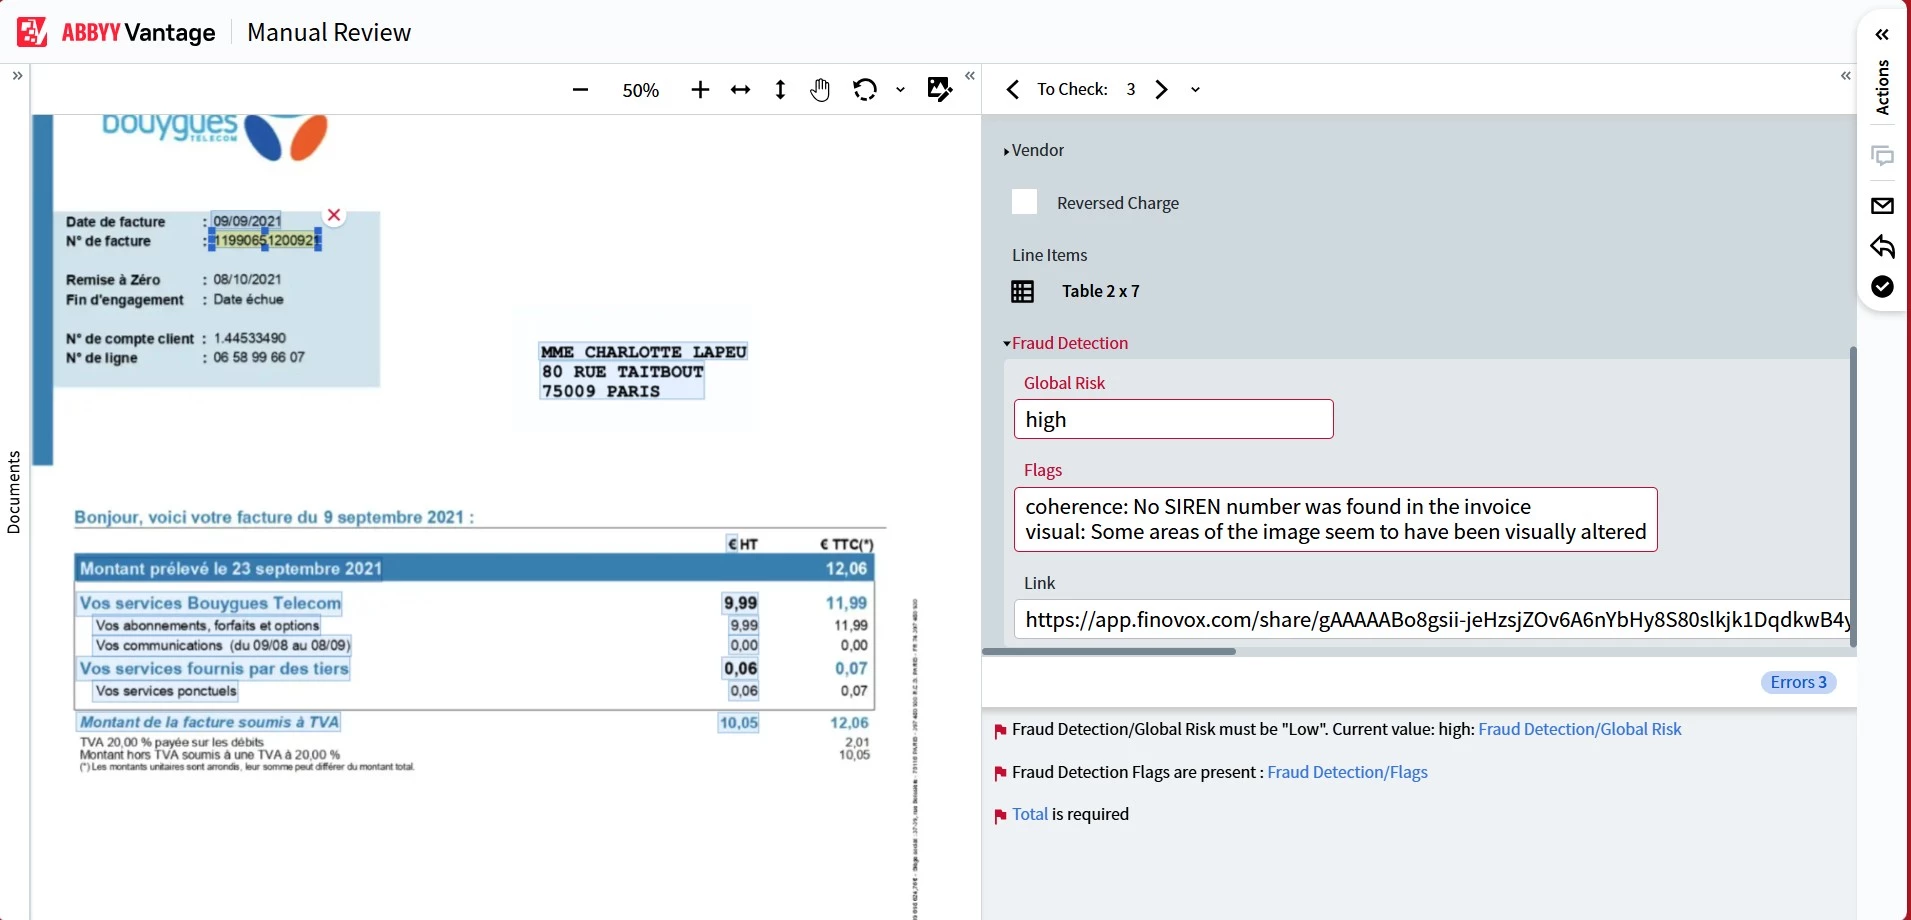
Task: Click the email envelope icon in sidebar
Action: (x=1884, y=205)
